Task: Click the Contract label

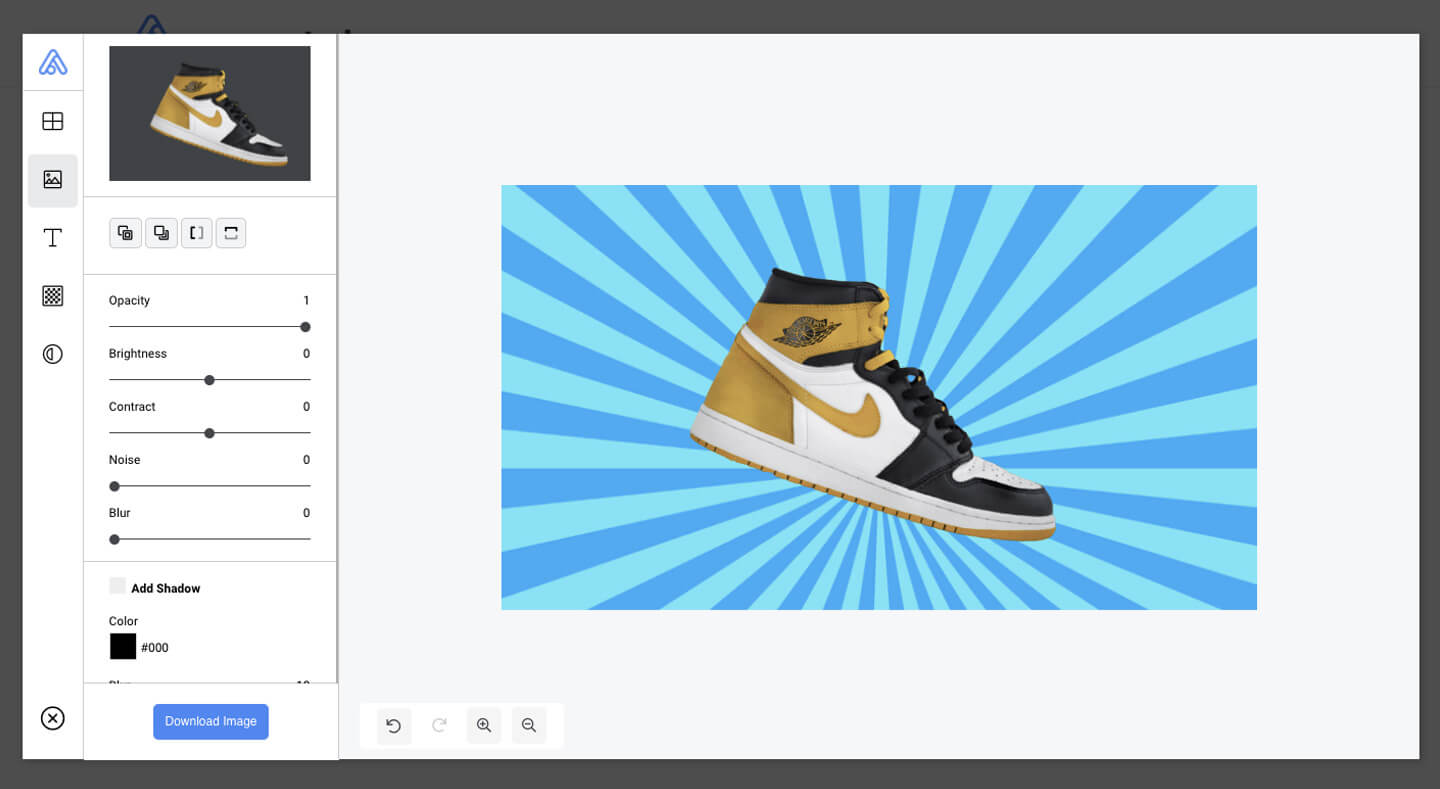Action: tap(133, 407)
